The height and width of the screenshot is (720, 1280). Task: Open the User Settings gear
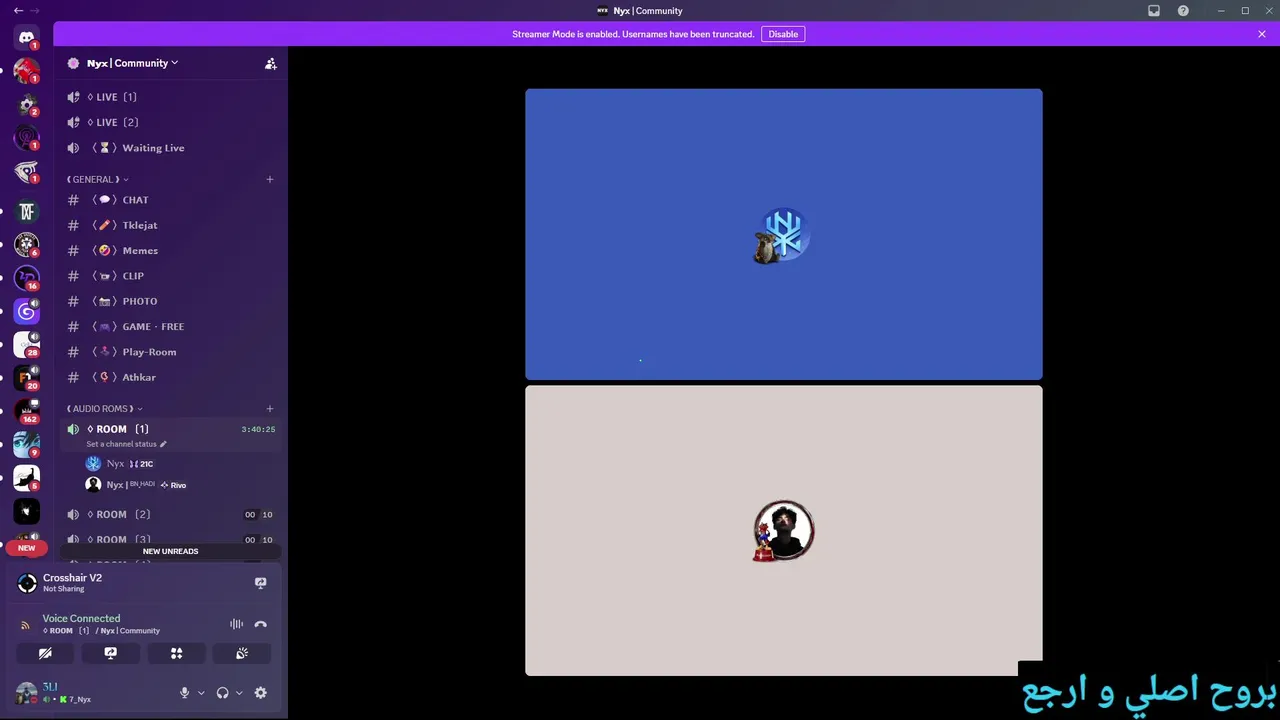[x=261, y=693]
